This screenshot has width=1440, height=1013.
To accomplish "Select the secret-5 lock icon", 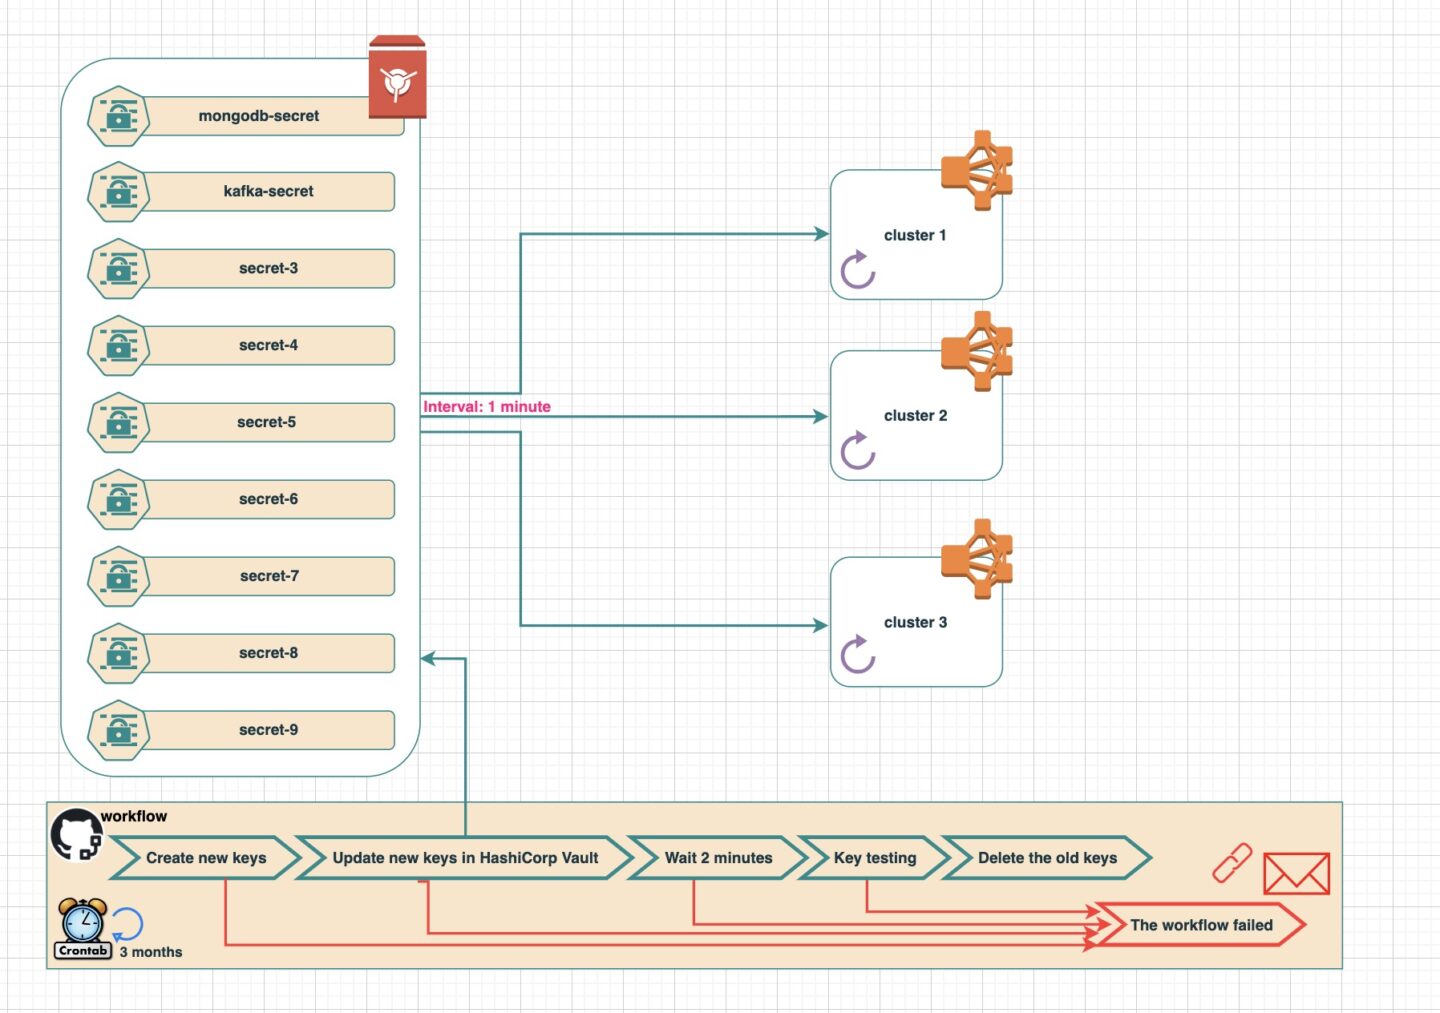I will (x=119, y=423).
